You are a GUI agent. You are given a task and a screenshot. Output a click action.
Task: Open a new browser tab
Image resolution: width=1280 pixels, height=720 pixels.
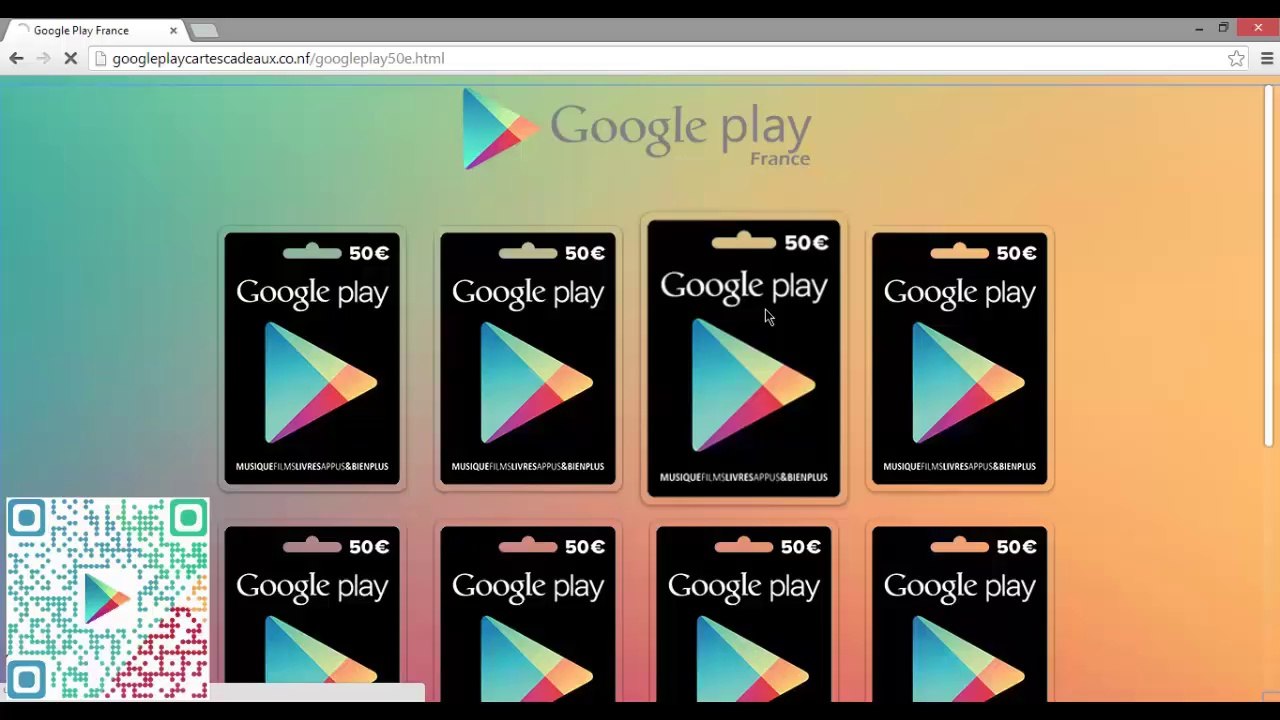203,31
